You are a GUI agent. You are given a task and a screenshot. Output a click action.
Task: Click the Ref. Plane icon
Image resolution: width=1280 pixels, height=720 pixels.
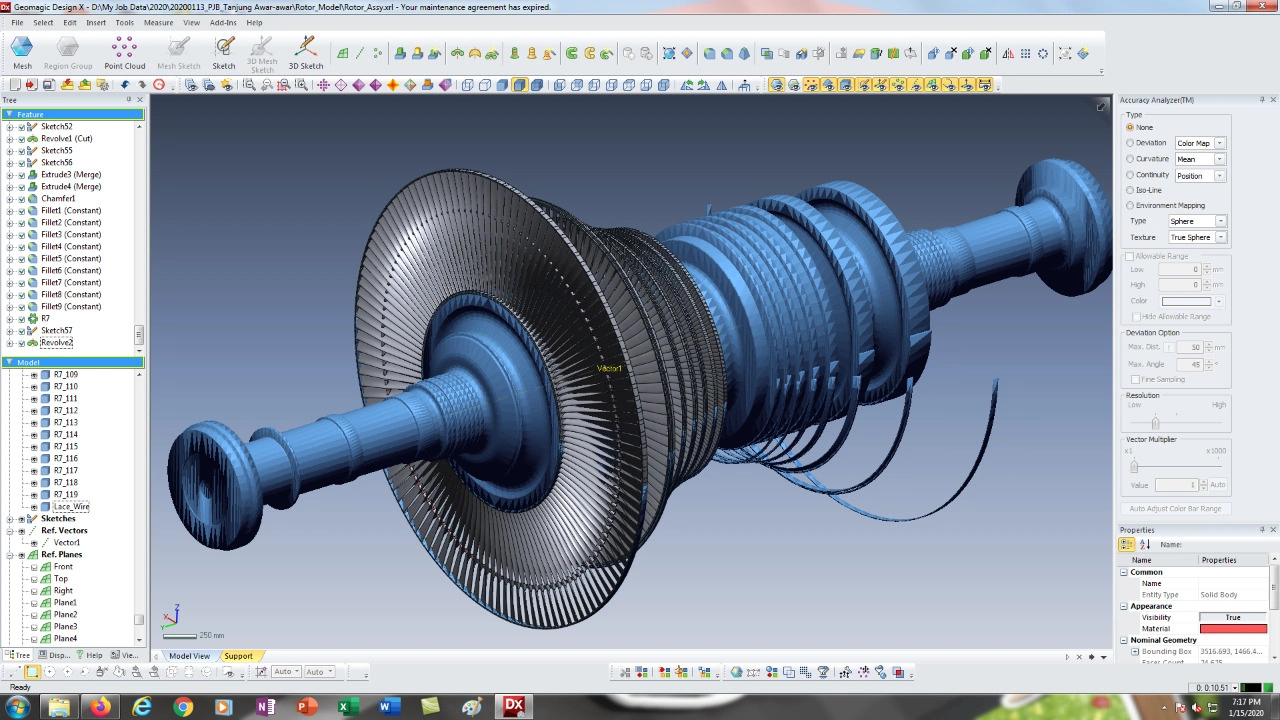343,53
